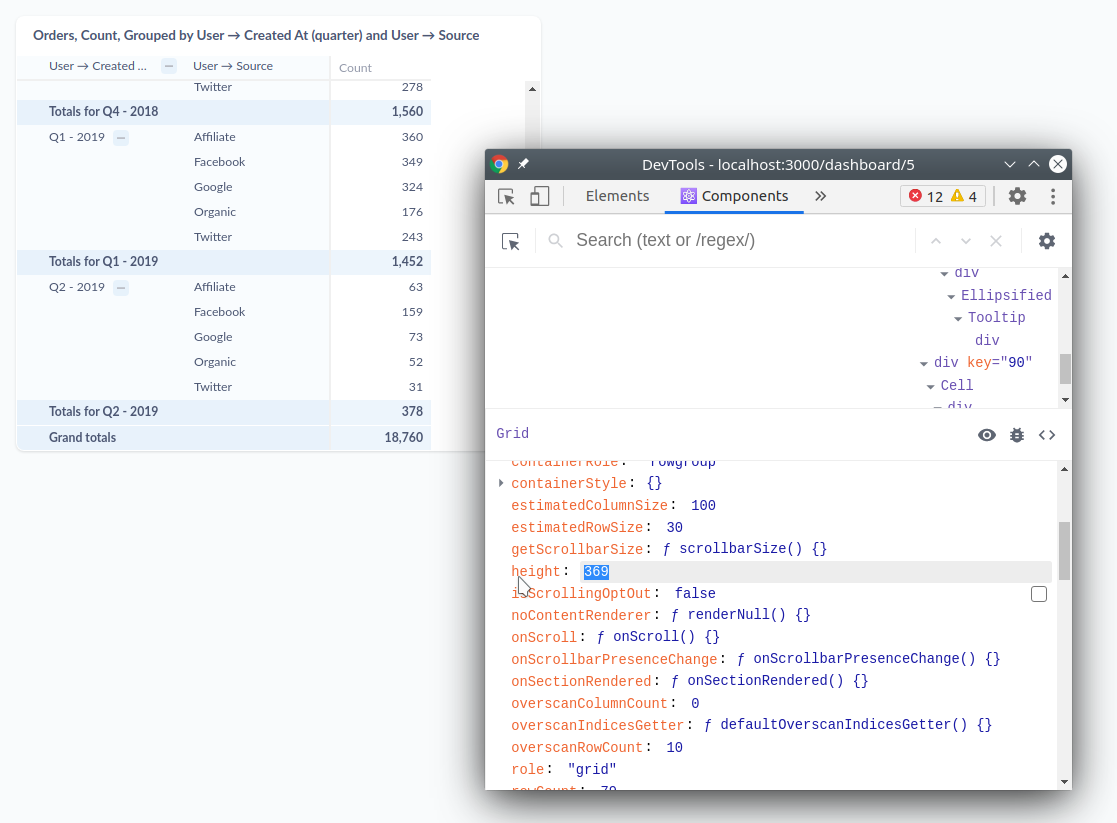Expand the containerStyle property
The width and height of the screenshot is (1117, 823).
[x=500, y=483]
